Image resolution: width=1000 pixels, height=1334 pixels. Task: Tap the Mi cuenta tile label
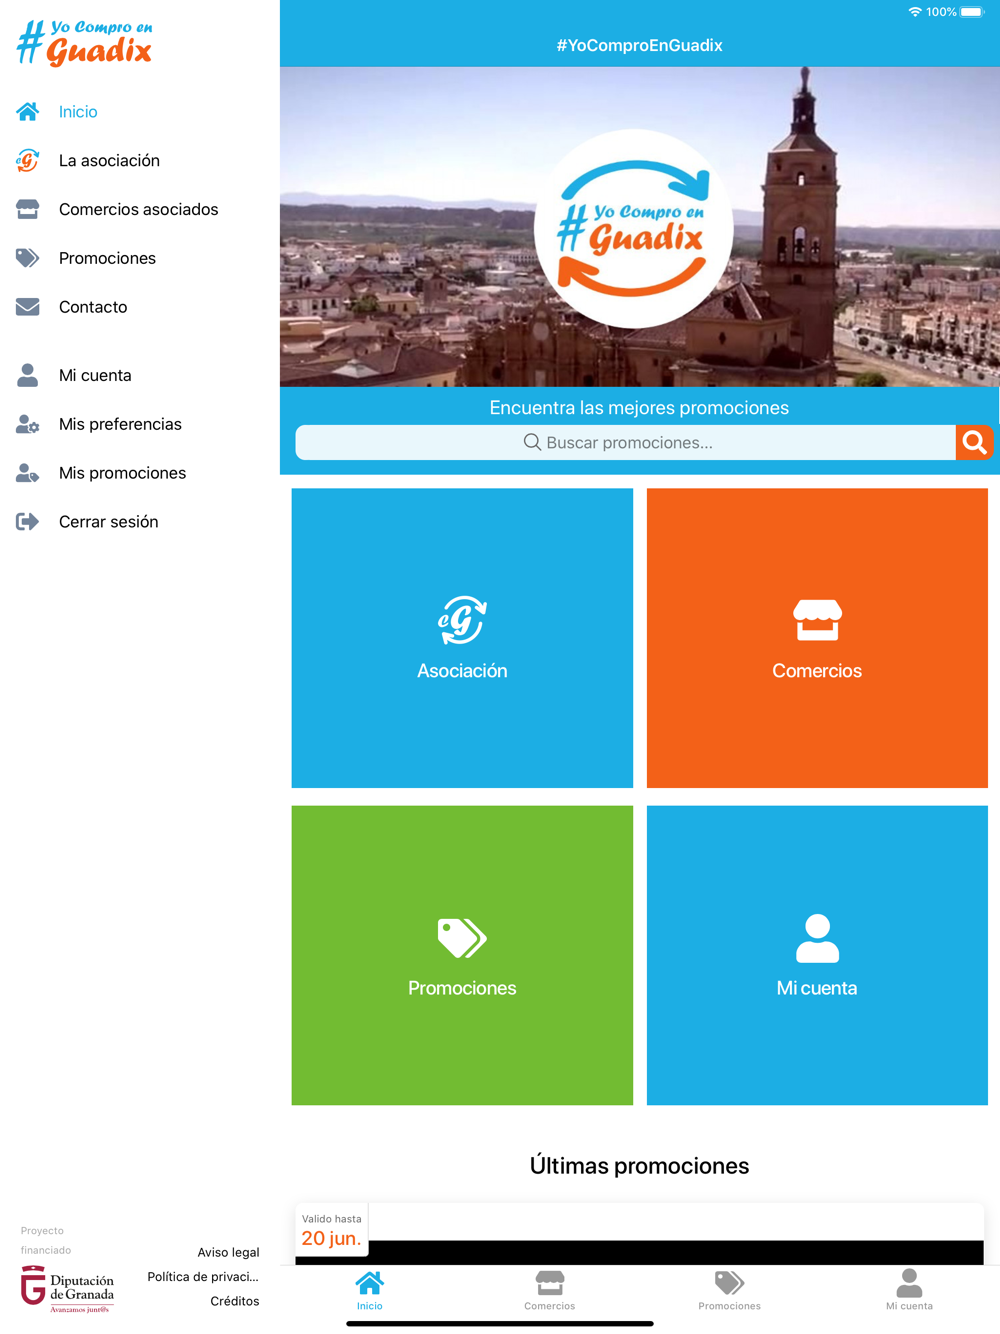(x=817, y=988)
